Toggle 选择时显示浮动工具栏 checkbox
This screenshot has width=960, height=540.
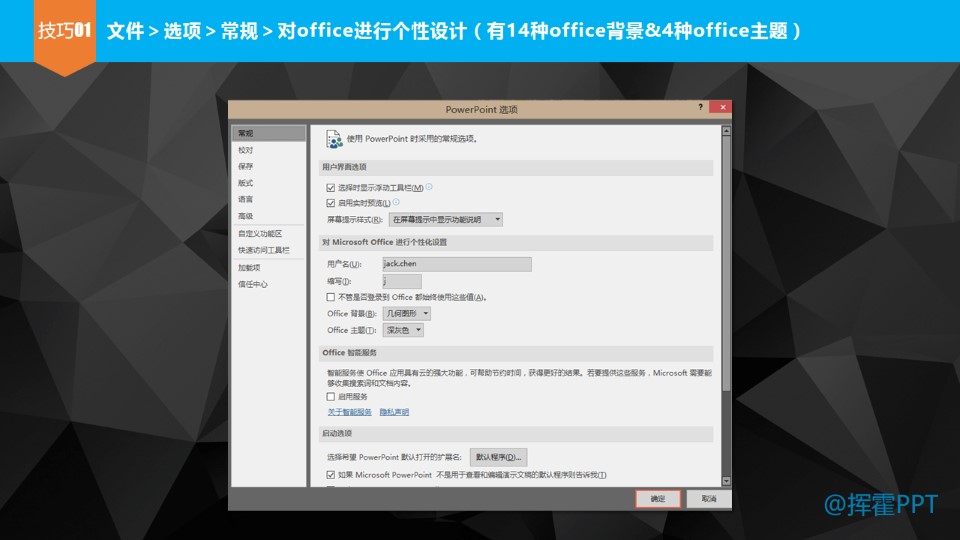click(331, 187)
